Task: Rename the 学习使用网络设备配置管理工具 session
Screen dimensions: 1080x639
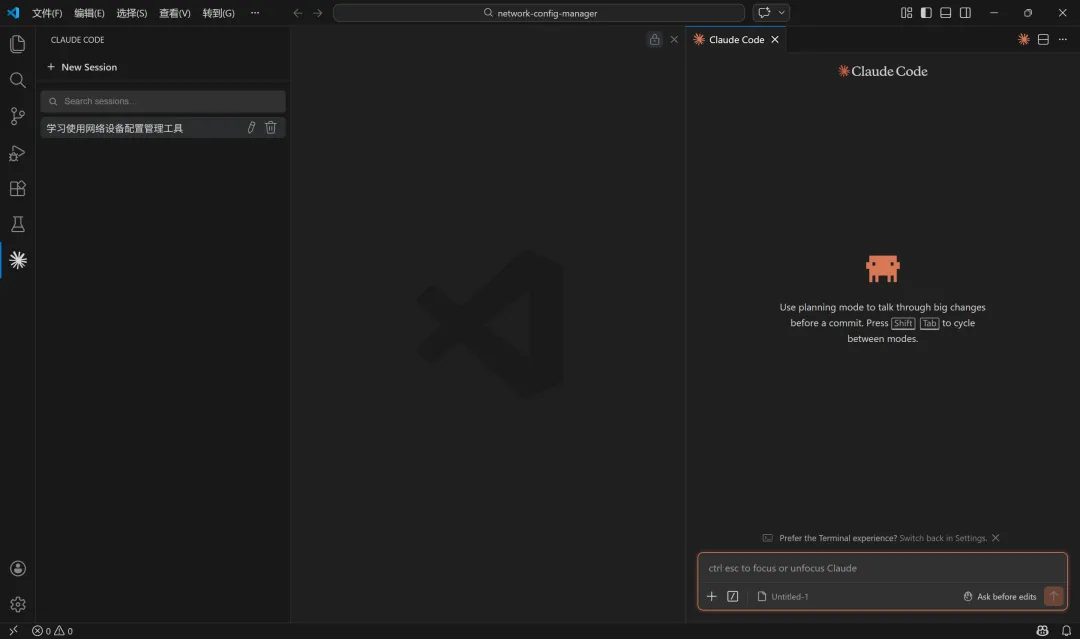Action: click(x=251, y=127)
